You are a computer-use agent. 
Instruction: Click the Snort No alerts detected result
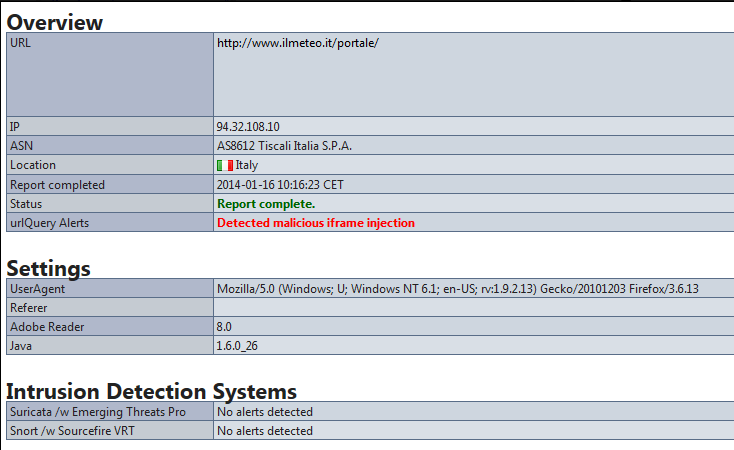[265, 431]
